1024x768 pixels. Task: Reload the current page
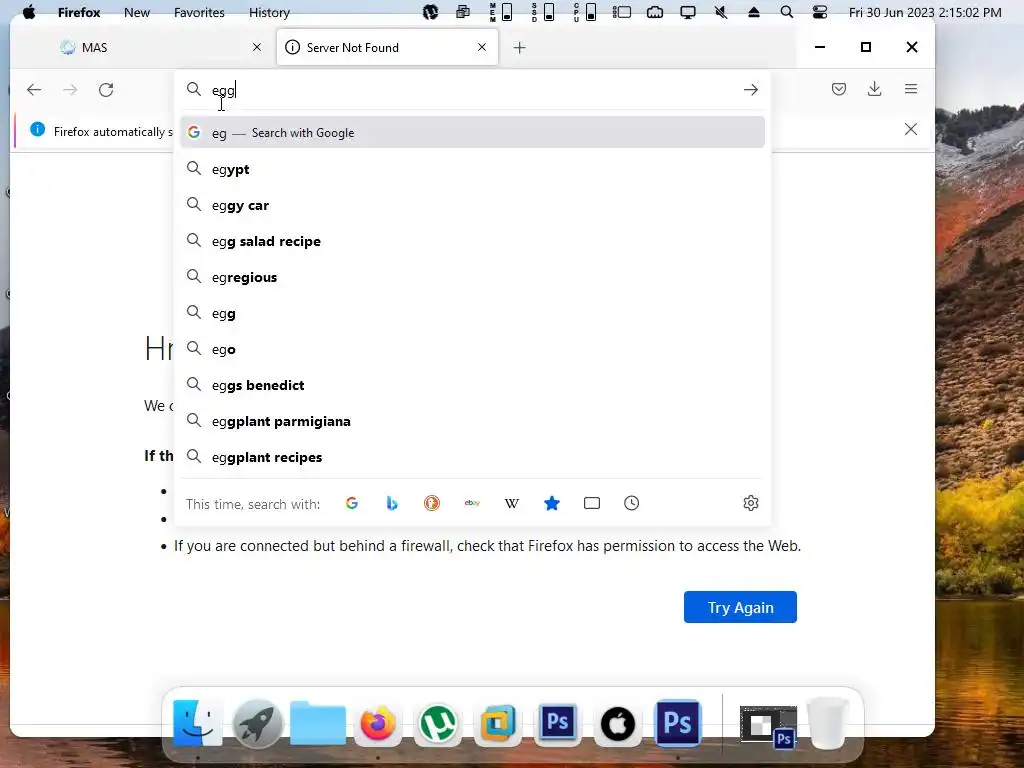106,89
